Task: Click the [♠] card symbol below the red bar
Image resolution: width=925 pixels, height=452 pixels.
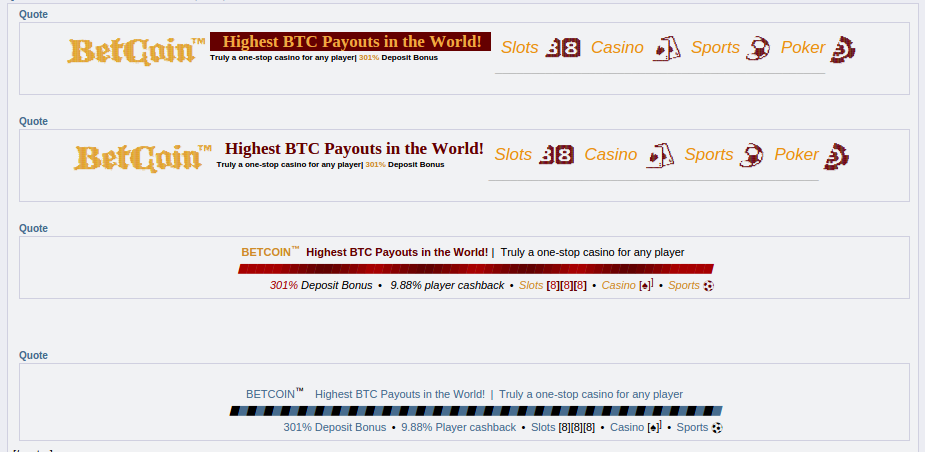Action: 646,285
